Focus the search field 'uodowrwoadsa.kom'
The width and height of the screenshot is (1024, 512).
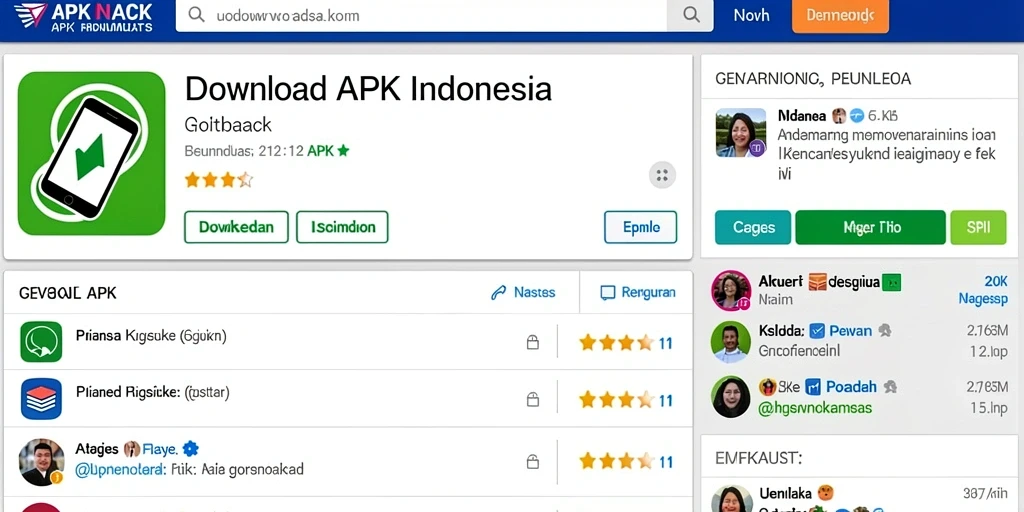coord(421,15)
